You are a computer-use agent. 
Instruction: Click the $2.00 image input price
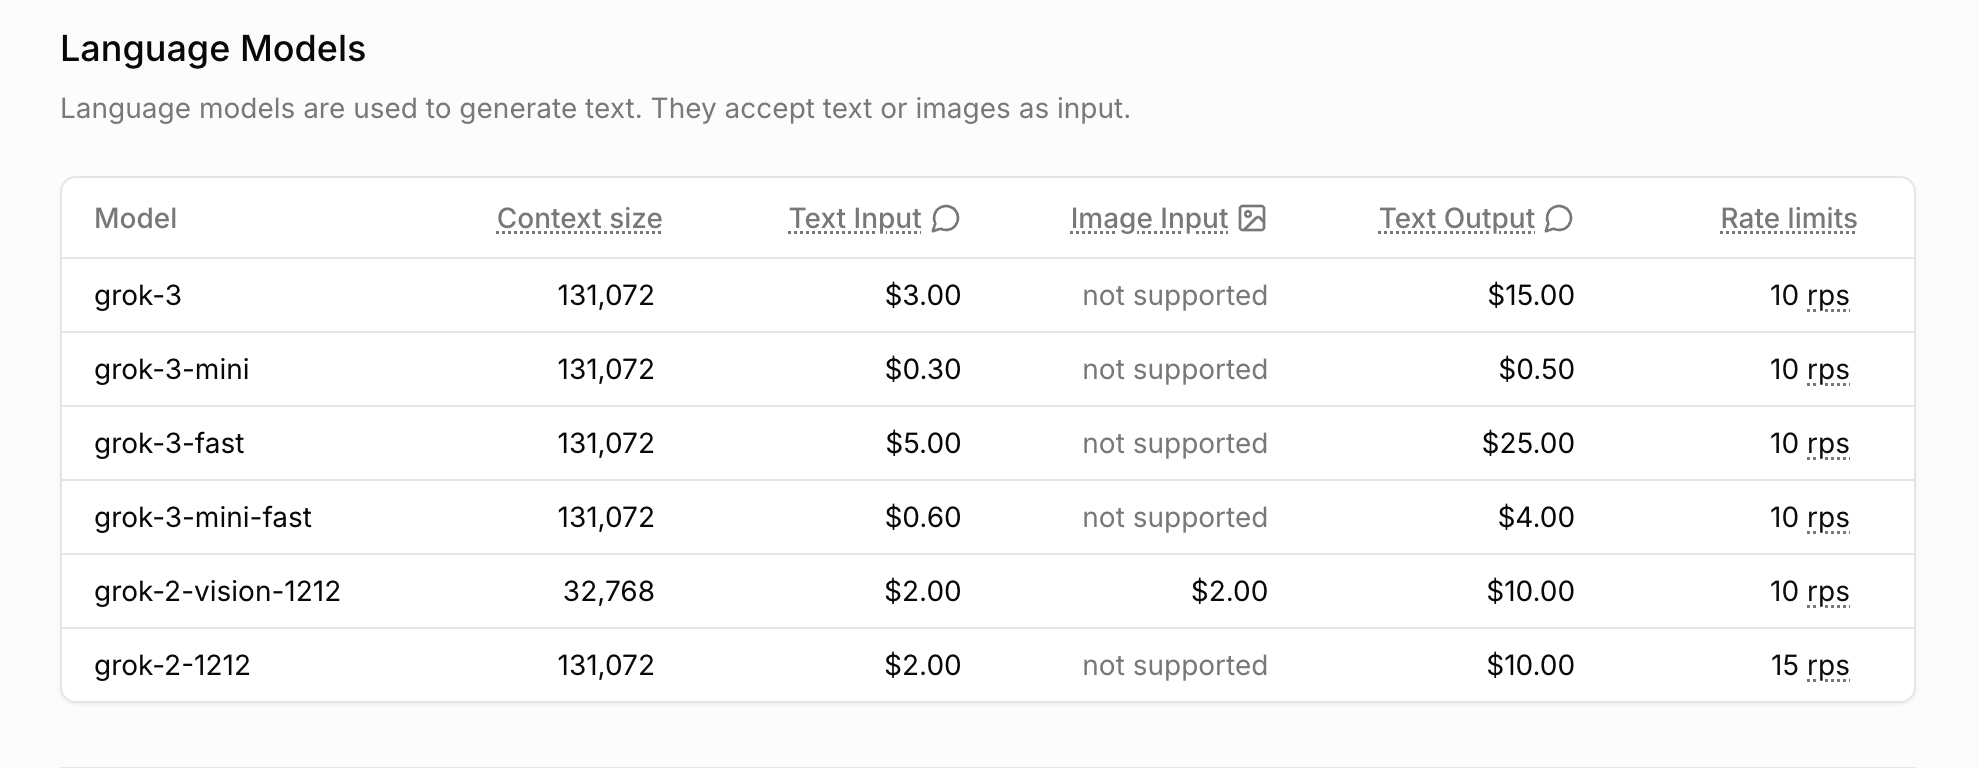(1229, 591)
